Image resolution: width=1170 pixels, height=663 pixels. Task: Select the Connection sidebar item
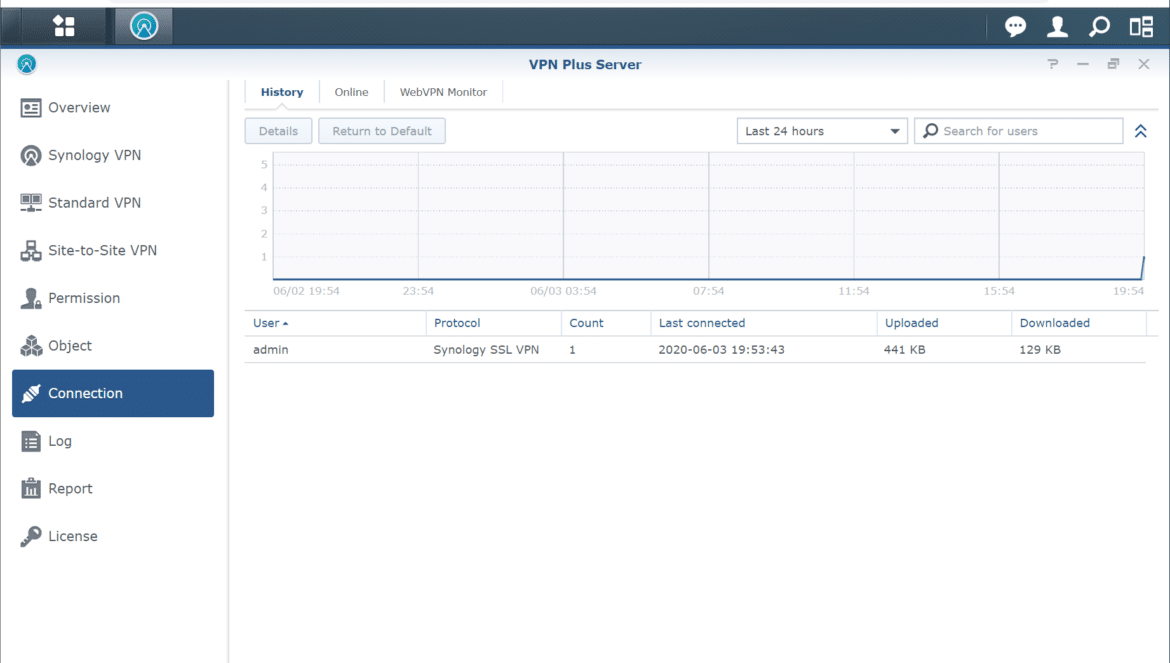113,393
